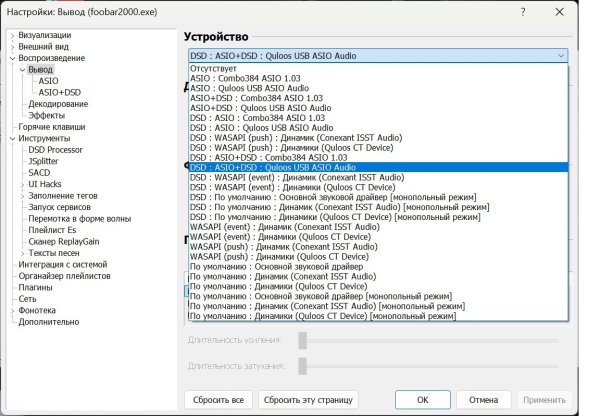Choose ASIO+DSD : Combo384 ASIO 1.03
600x416 pixels.
[378, 98]
